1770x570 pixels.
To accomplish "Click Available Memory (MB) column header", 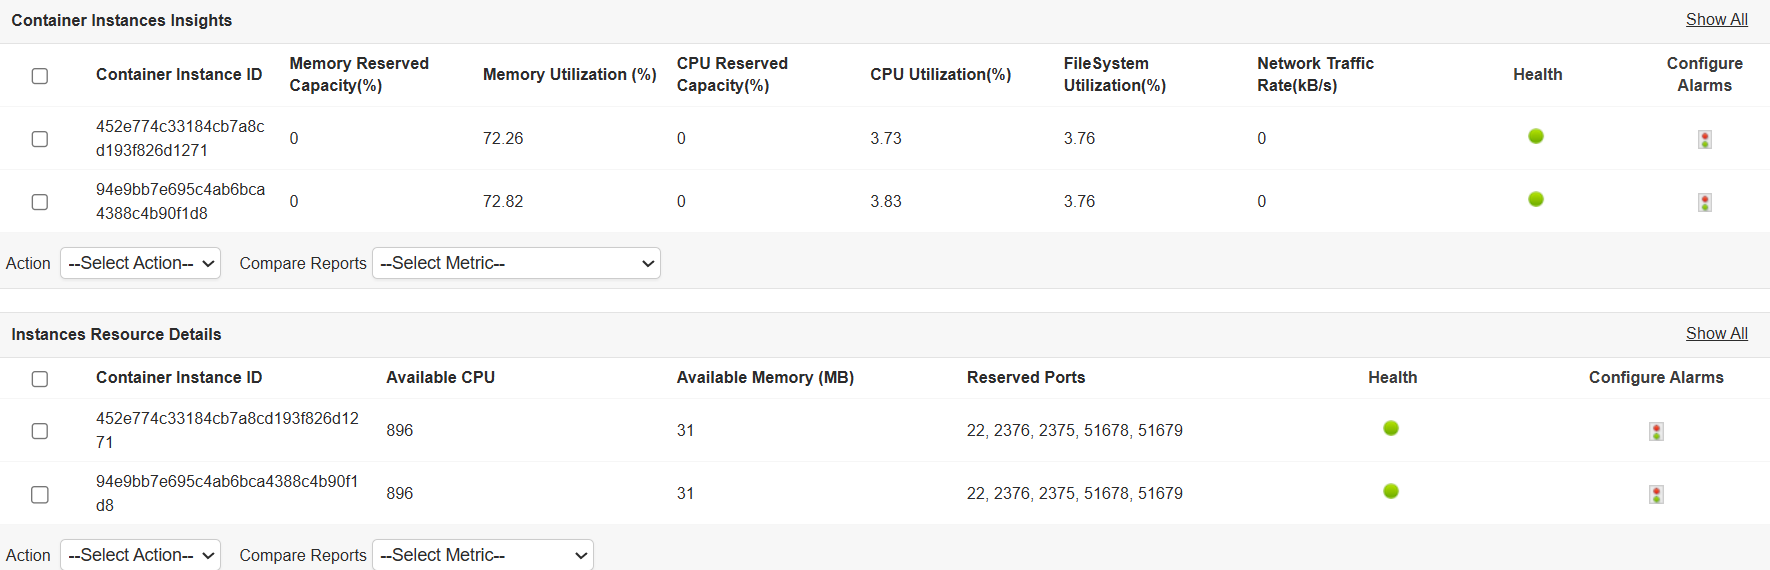I will click(x=765, y=377).
